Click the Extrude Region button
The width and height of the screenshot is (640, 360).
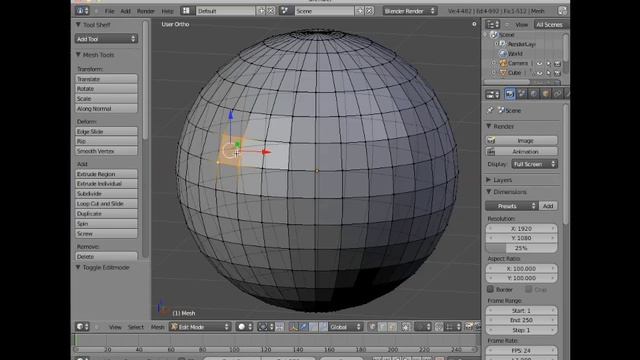[x=106, y=174]
